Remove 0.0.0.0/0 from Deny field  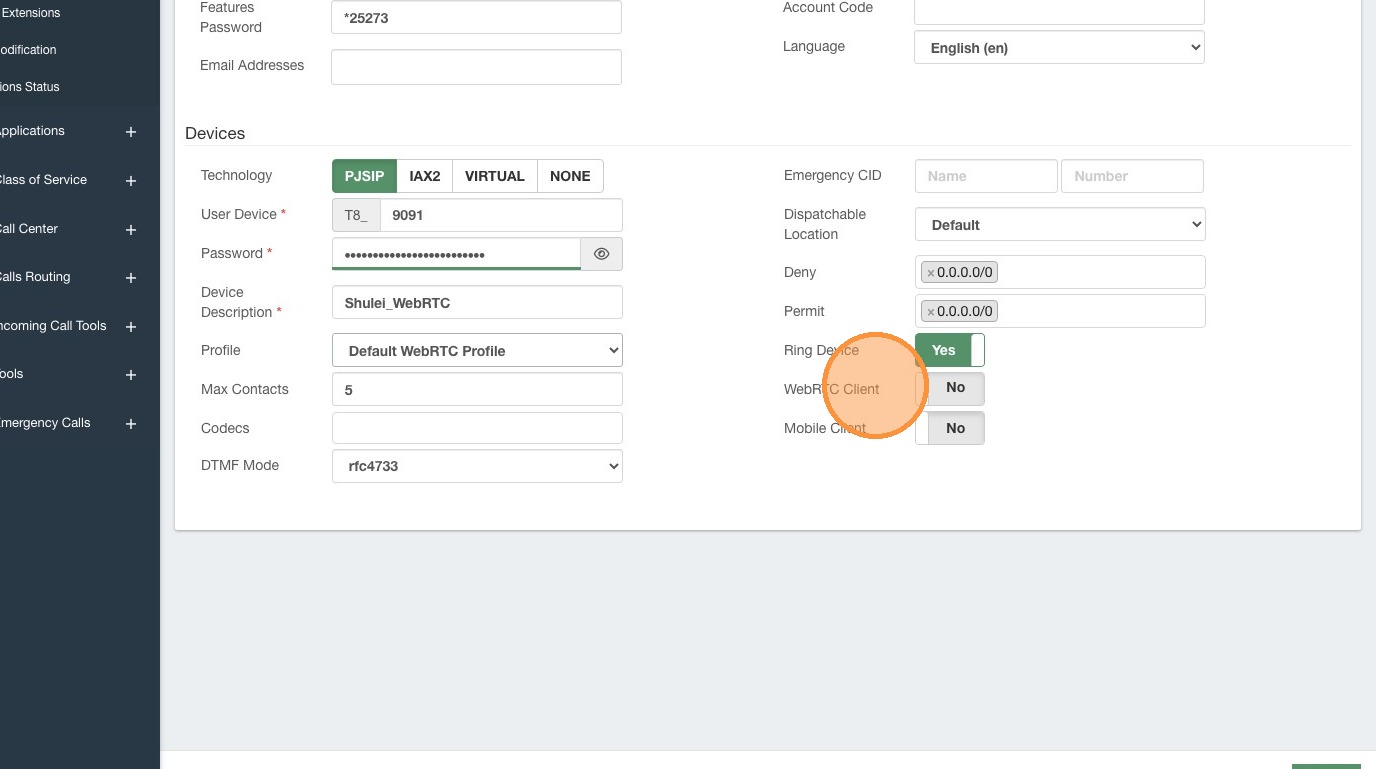930,273
